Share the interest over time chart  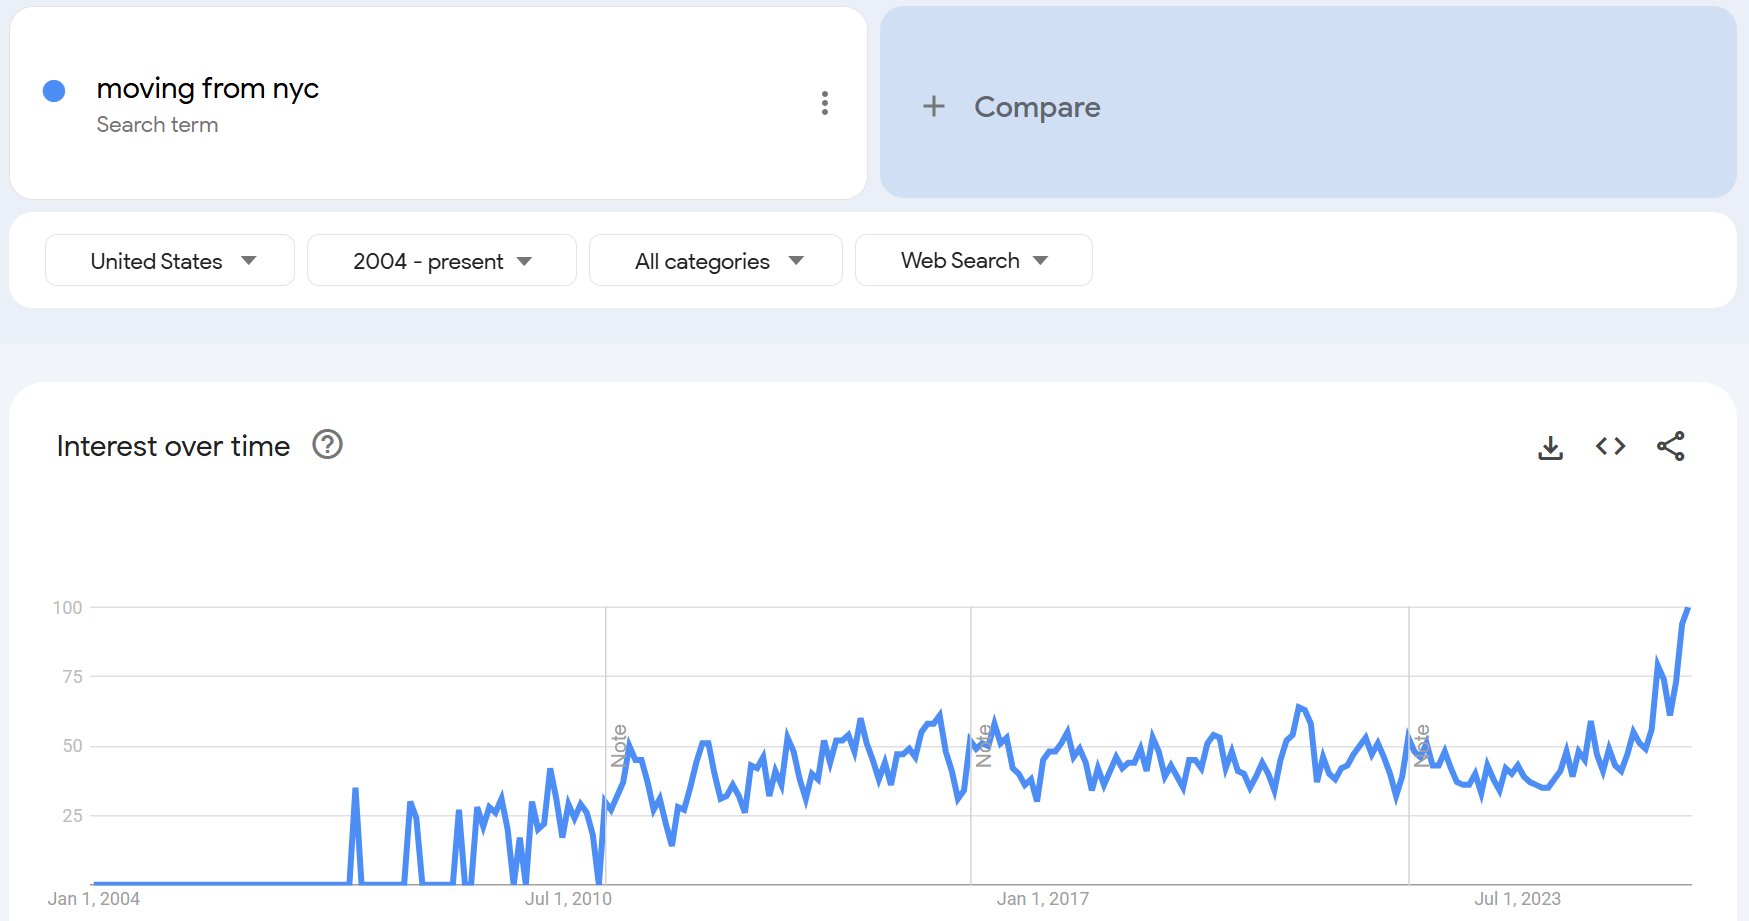1670,446
